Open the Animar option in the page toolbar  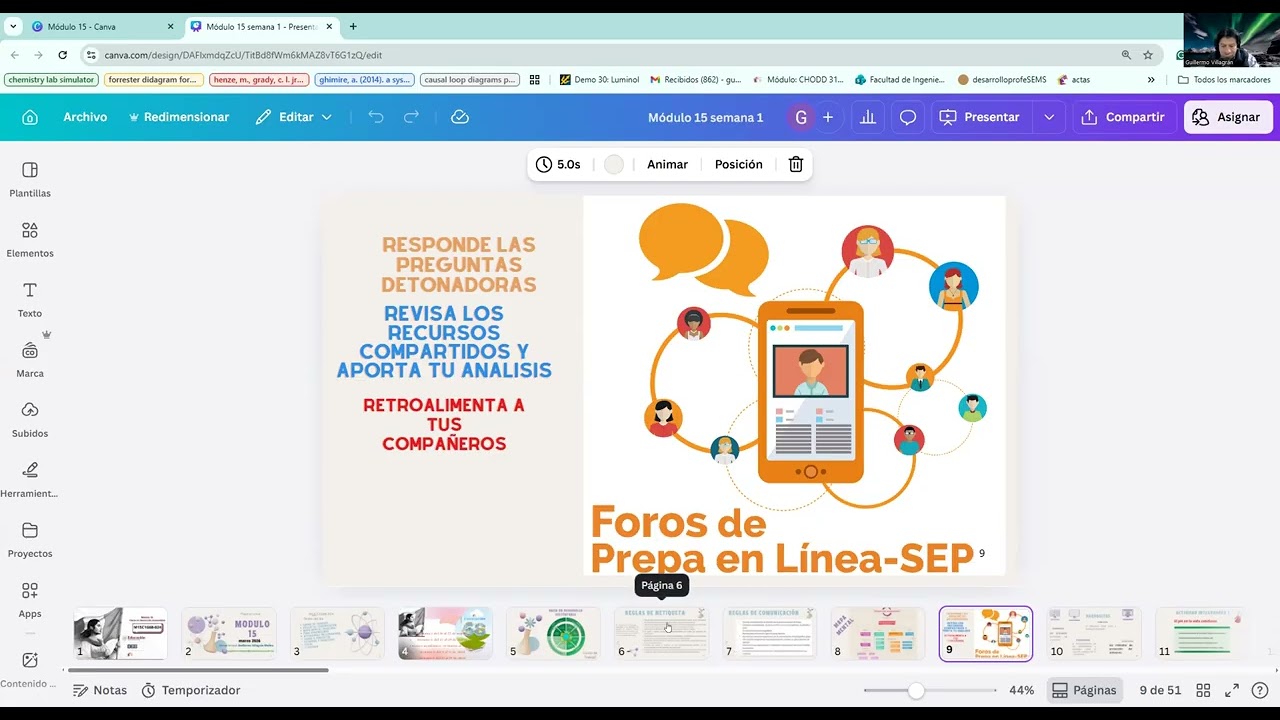(x=667, y=164)
